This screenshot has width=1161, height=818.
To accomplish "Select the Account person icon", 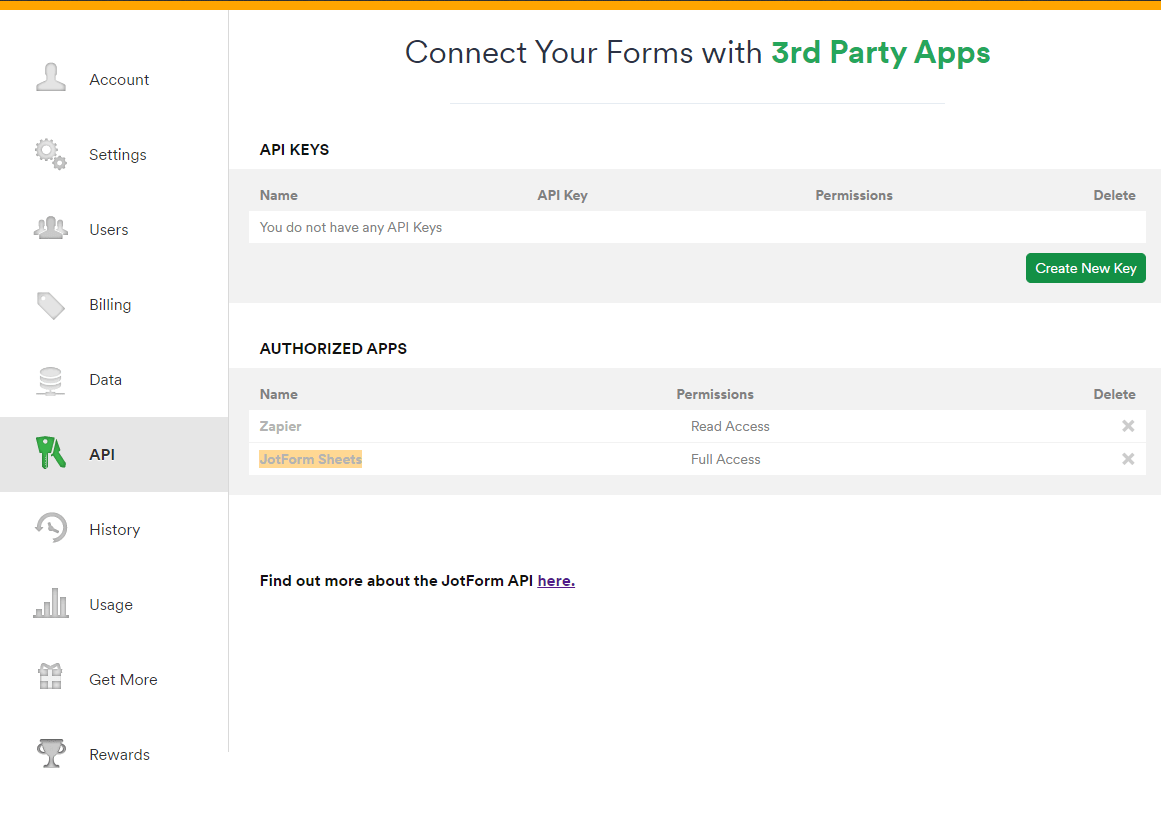I will pyautogui.click(x=51, y=77).
